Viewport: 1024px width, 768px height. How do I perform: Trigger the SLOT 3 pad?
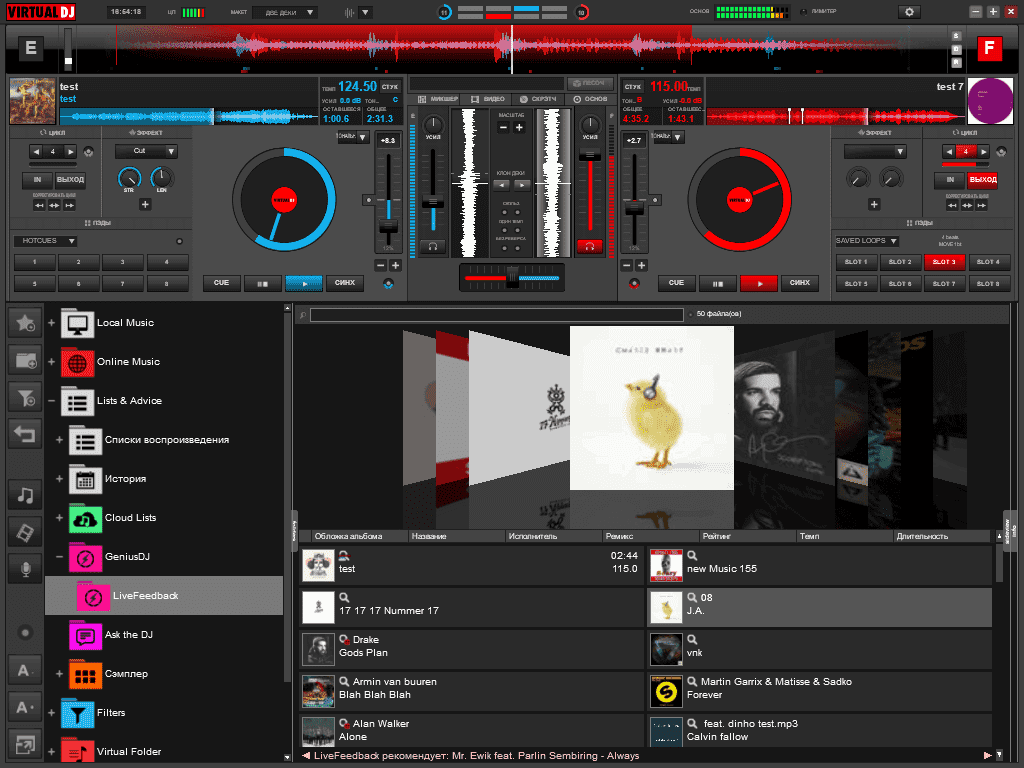pos(944,263)
